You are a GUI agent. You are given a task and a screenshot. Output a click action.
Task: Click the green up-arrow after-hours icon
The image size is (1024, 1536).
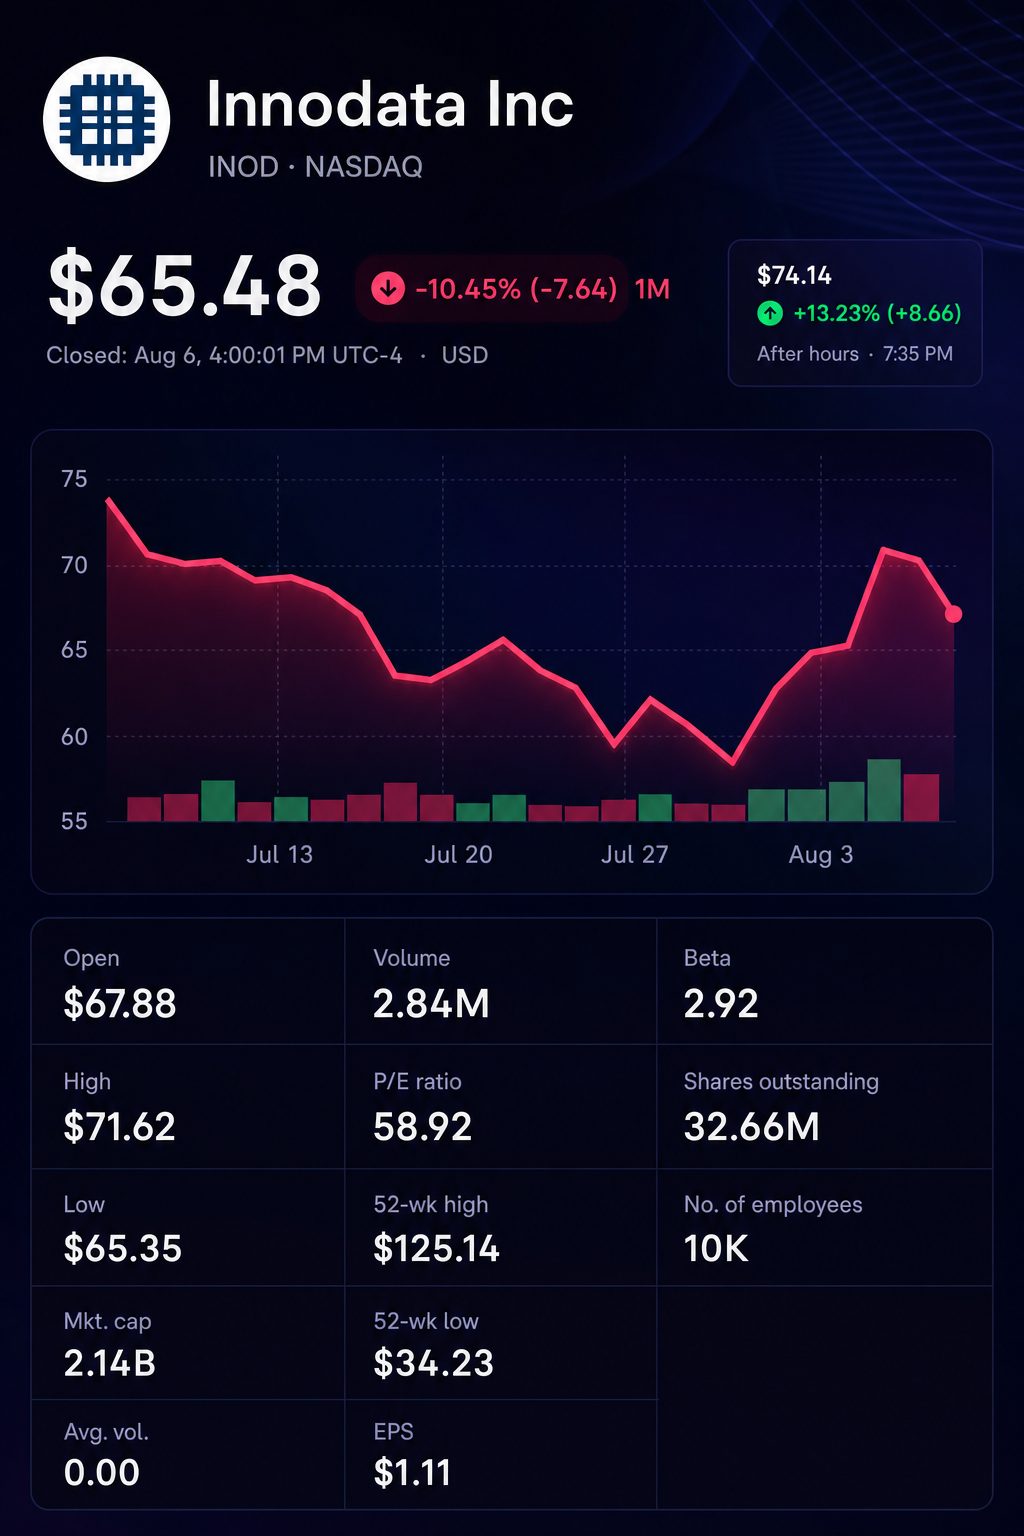[x=770, y=313]
